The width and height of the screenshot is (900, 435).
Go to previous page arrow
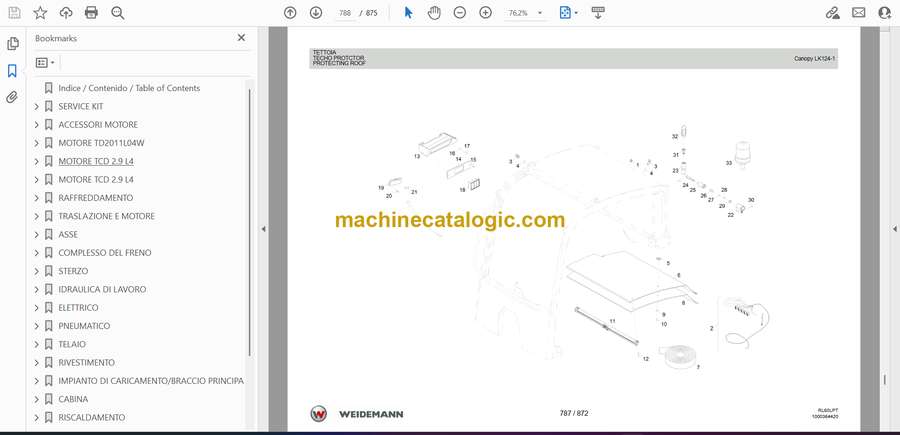point(290,13)
